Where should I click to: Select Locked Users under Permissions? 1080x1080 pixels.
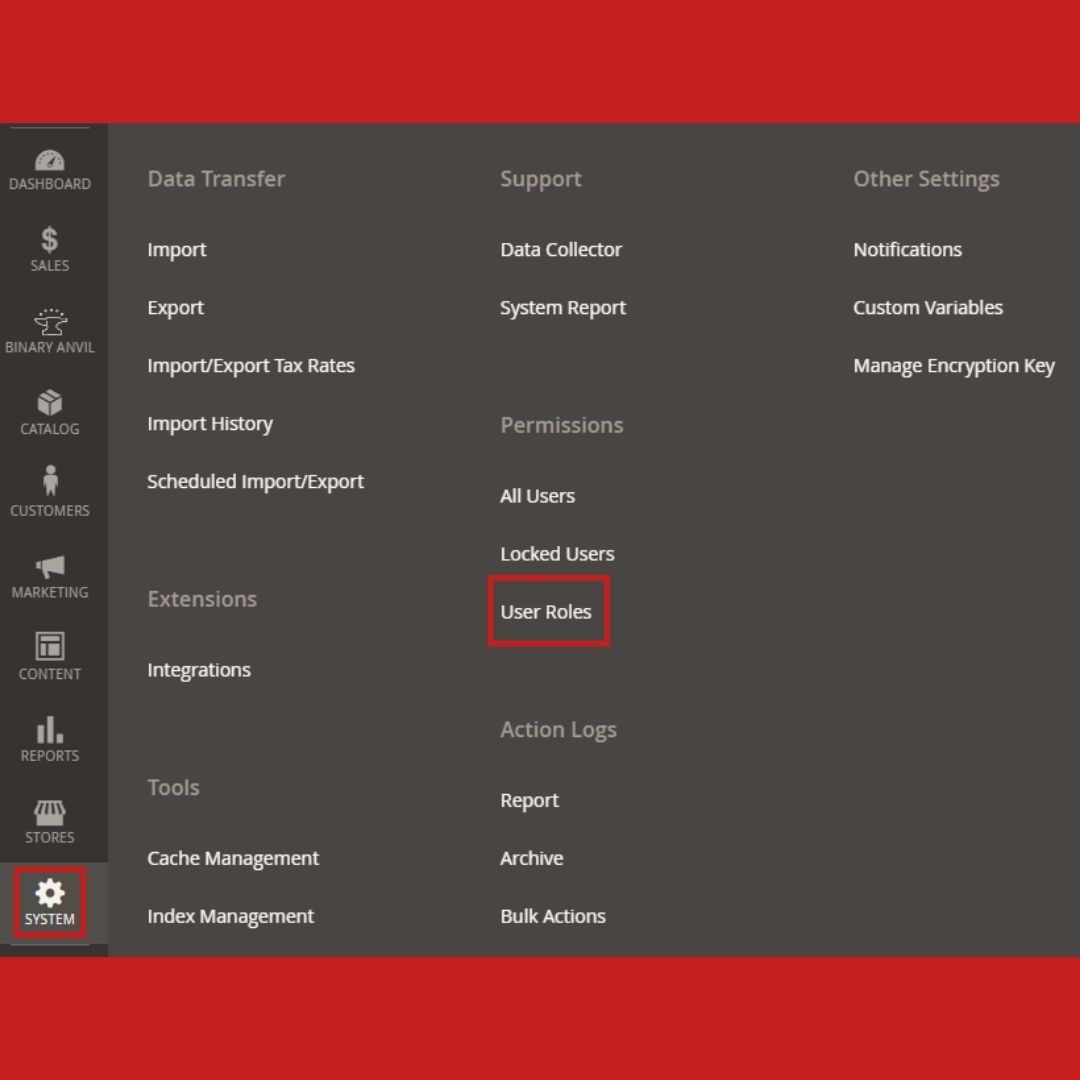click(x=557, y=553)
